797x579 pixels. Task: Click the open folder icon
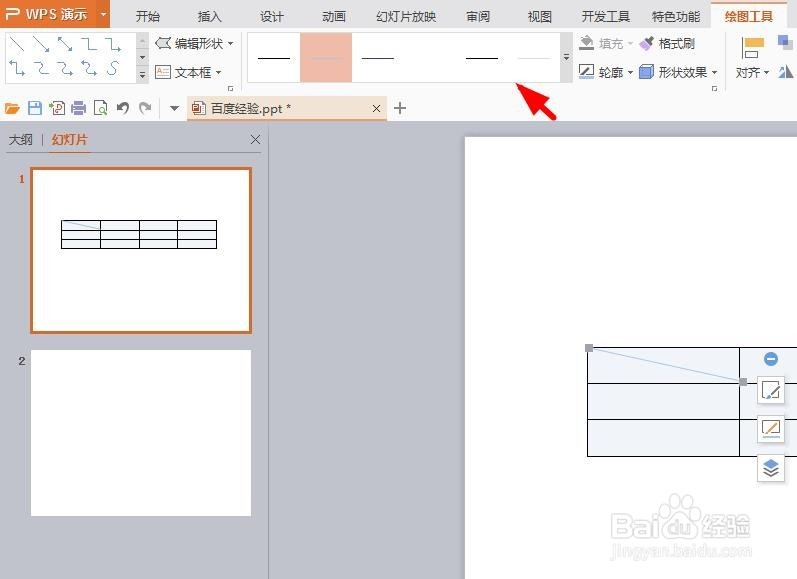(12, 108)
